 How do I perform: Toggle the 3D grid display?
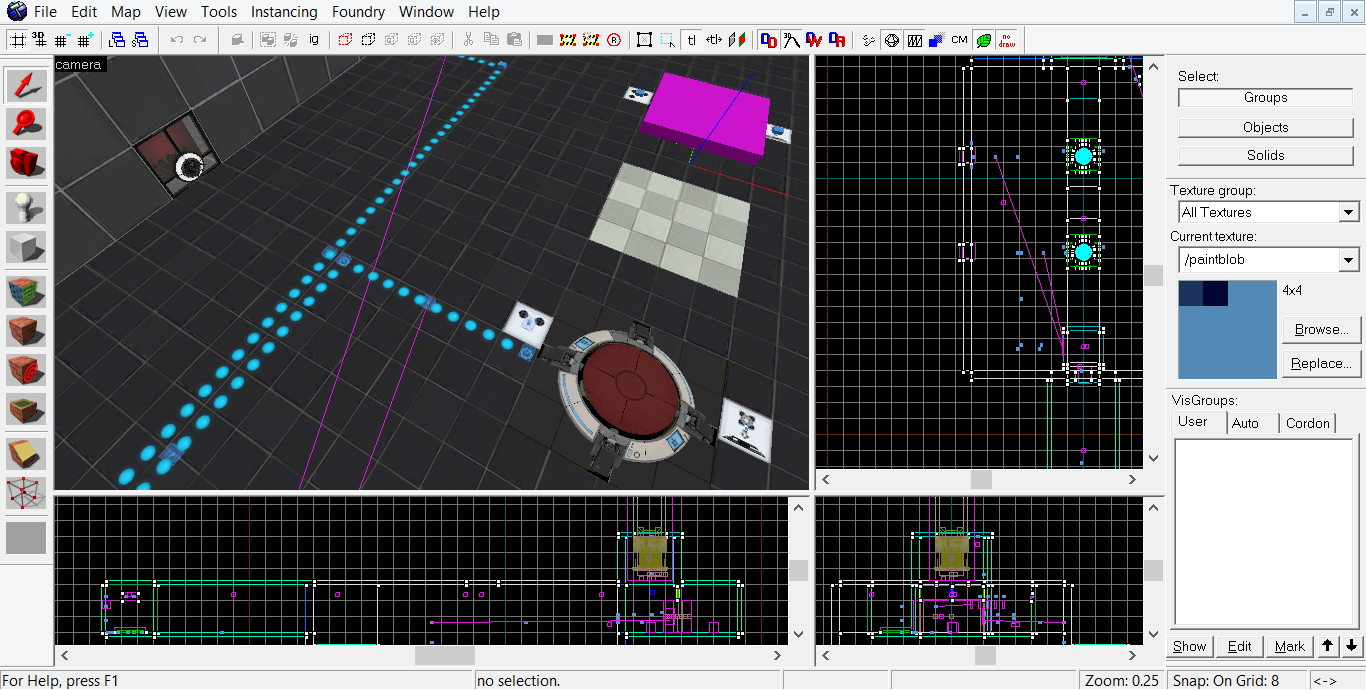click(40, 40)
